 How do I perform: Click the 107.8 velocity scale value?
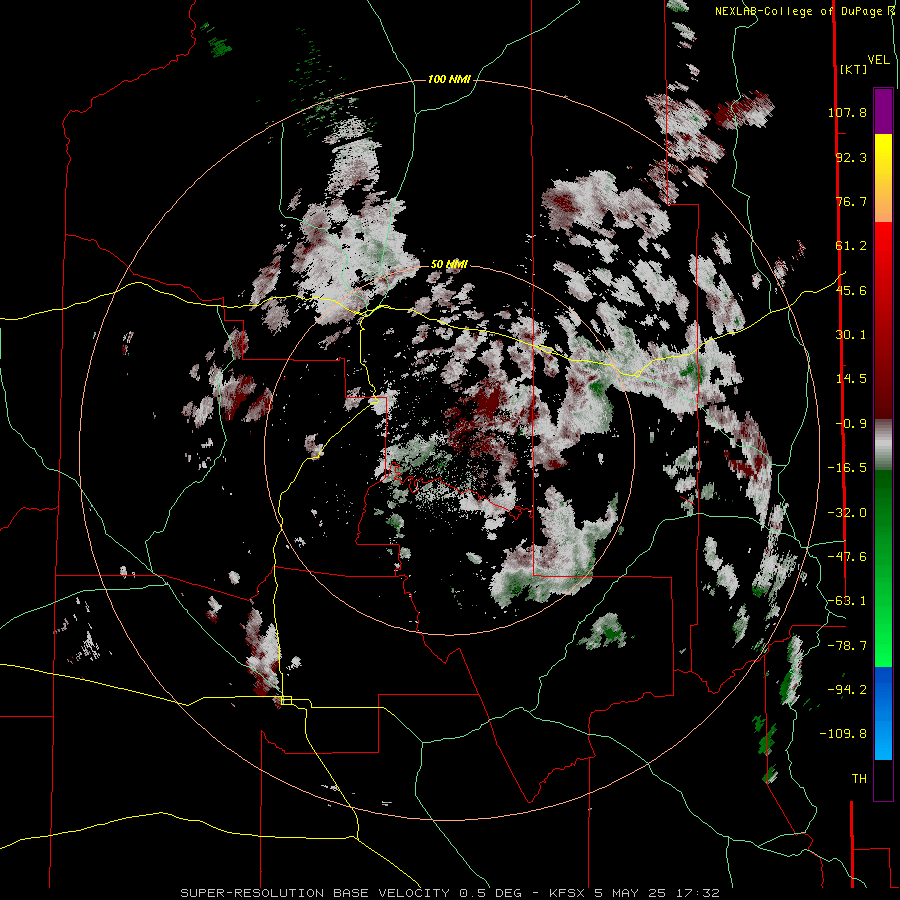tap(847, 112)
